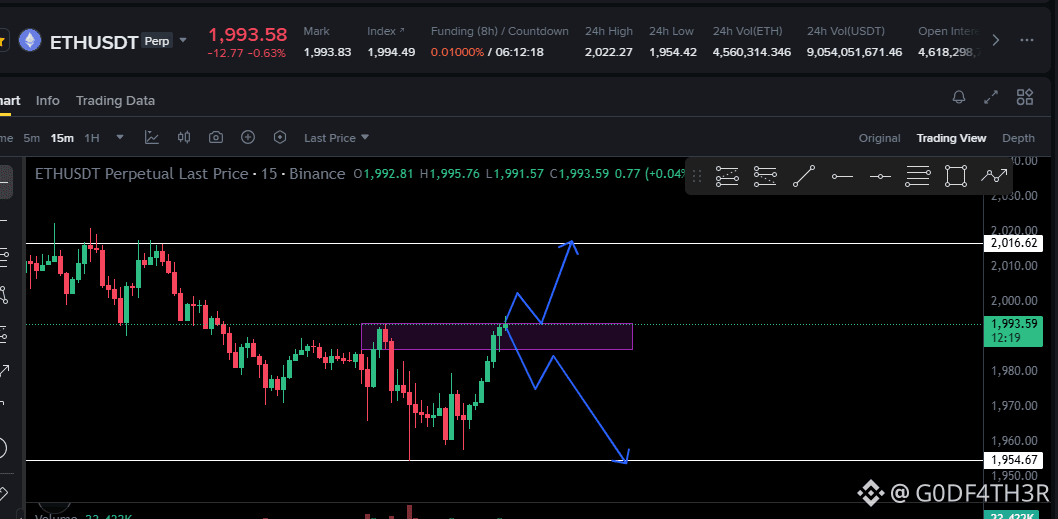1058x519 pixels.
Task: Click the Perp badge
Action: pos(157,41)
